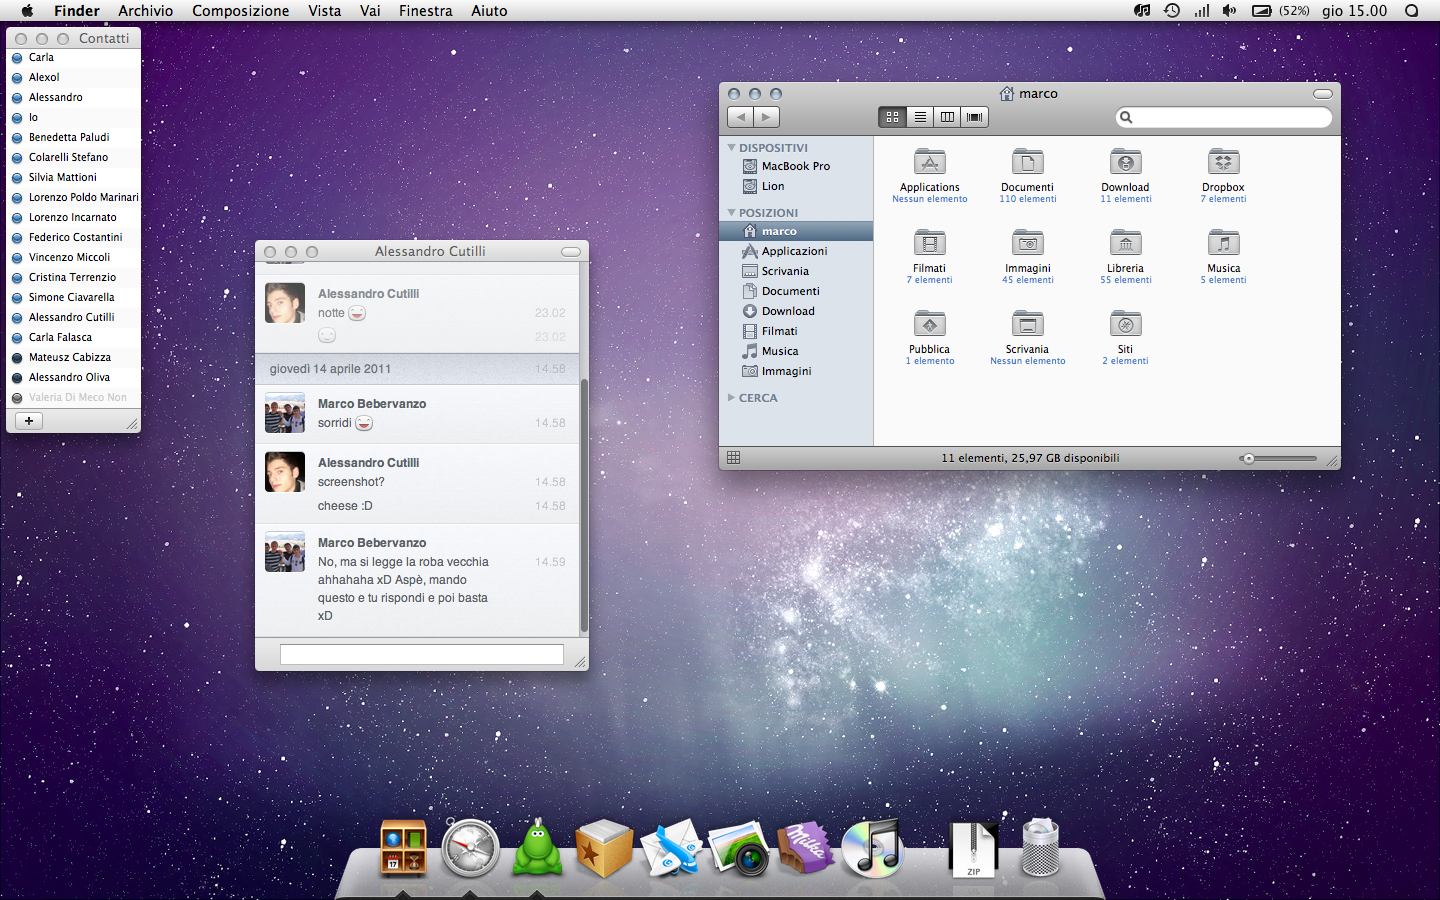
Task: Launch iTunes music note disc in the Dock
Action: click(x=872, y=848)
